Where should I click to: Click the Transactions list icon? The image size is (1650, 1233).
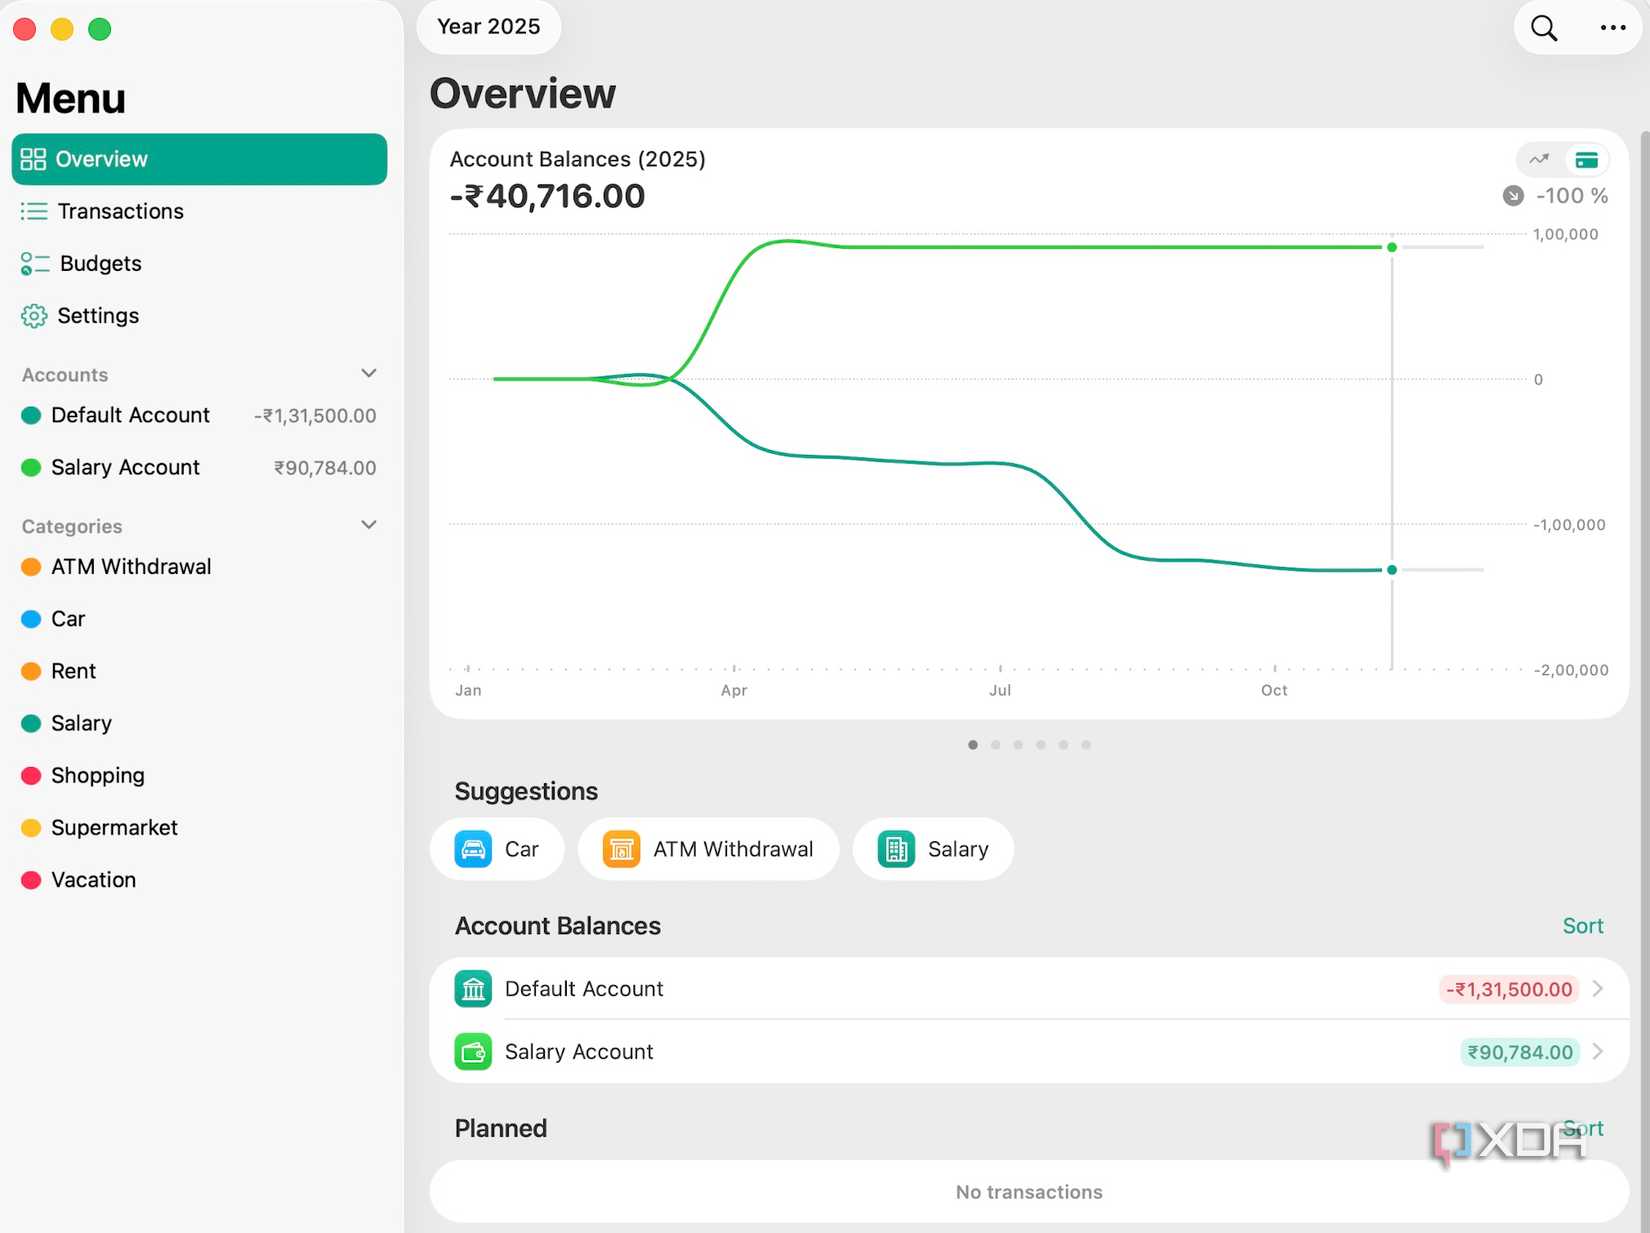34,211
